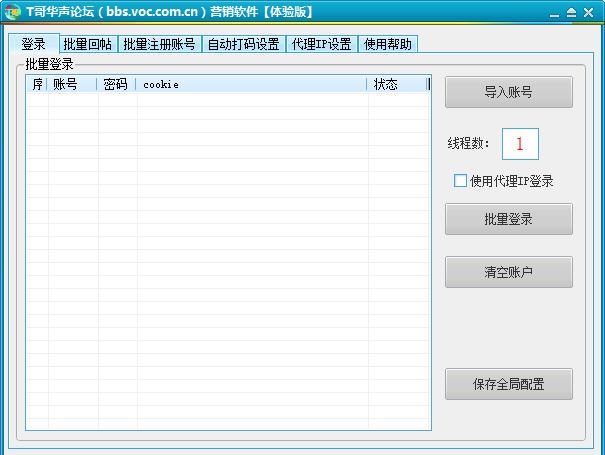
Task: Open the 批量回帖 tab
Action: point(88,44)
